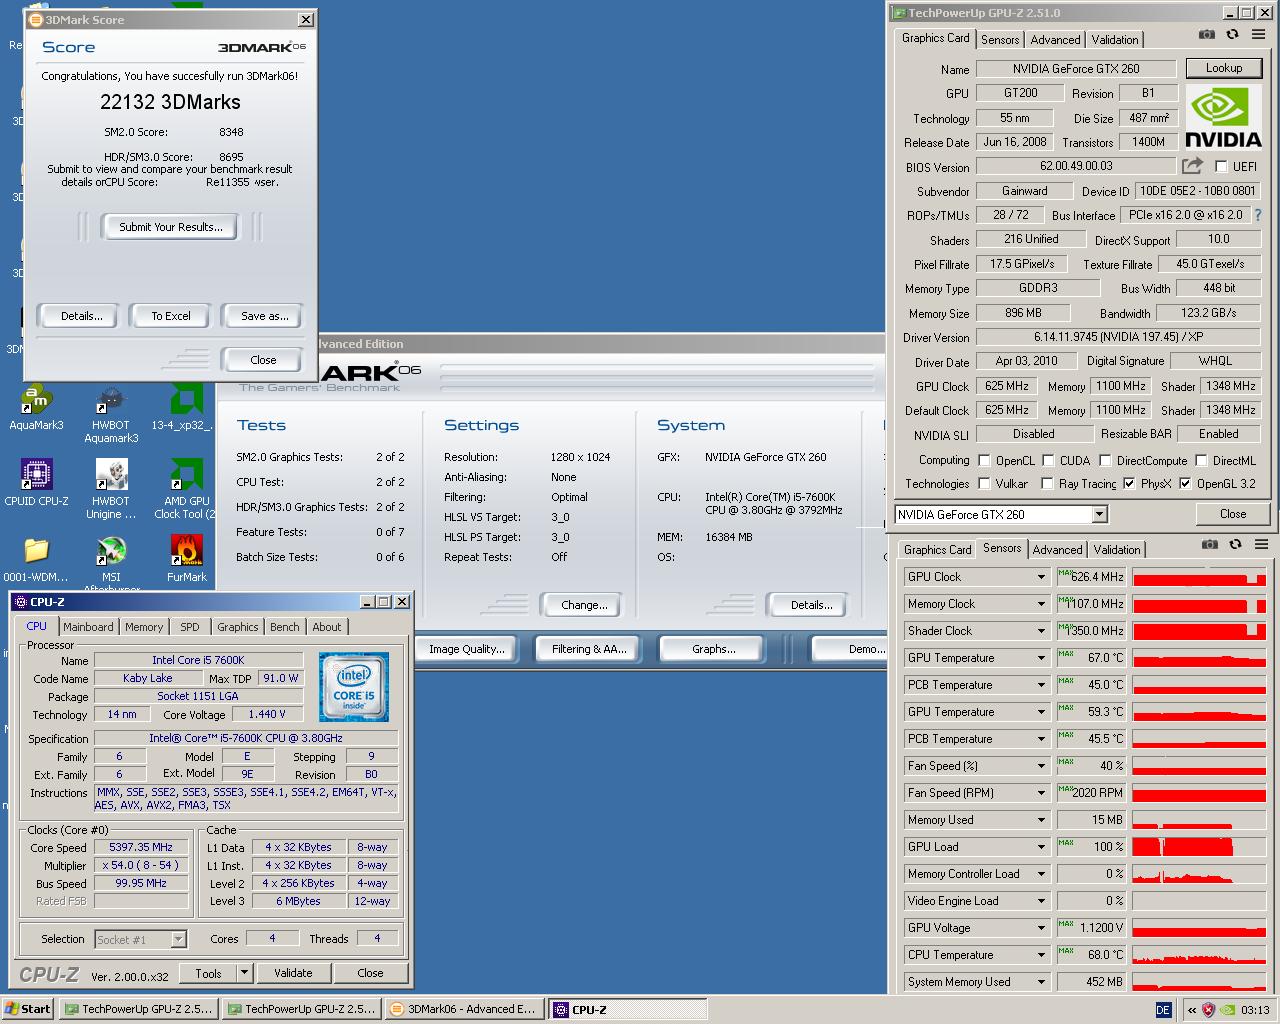Screen dimensions: 1280x1024
Task: Toggle the DirectML checkbox
Action: point(1201,461)
